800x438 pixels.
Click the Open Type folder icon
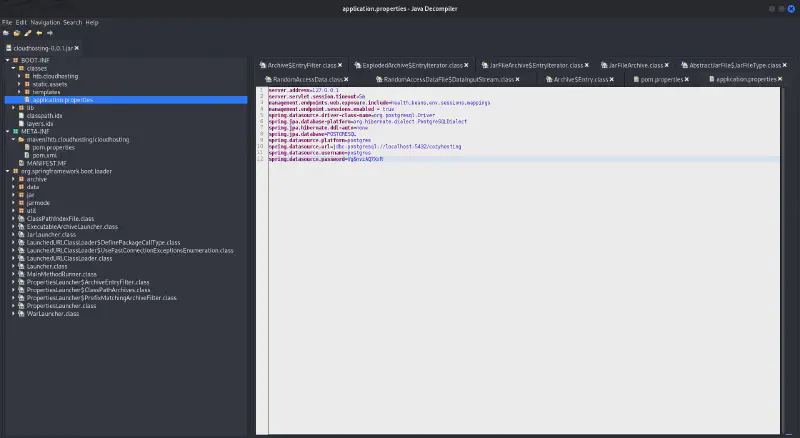coord(16,32)
